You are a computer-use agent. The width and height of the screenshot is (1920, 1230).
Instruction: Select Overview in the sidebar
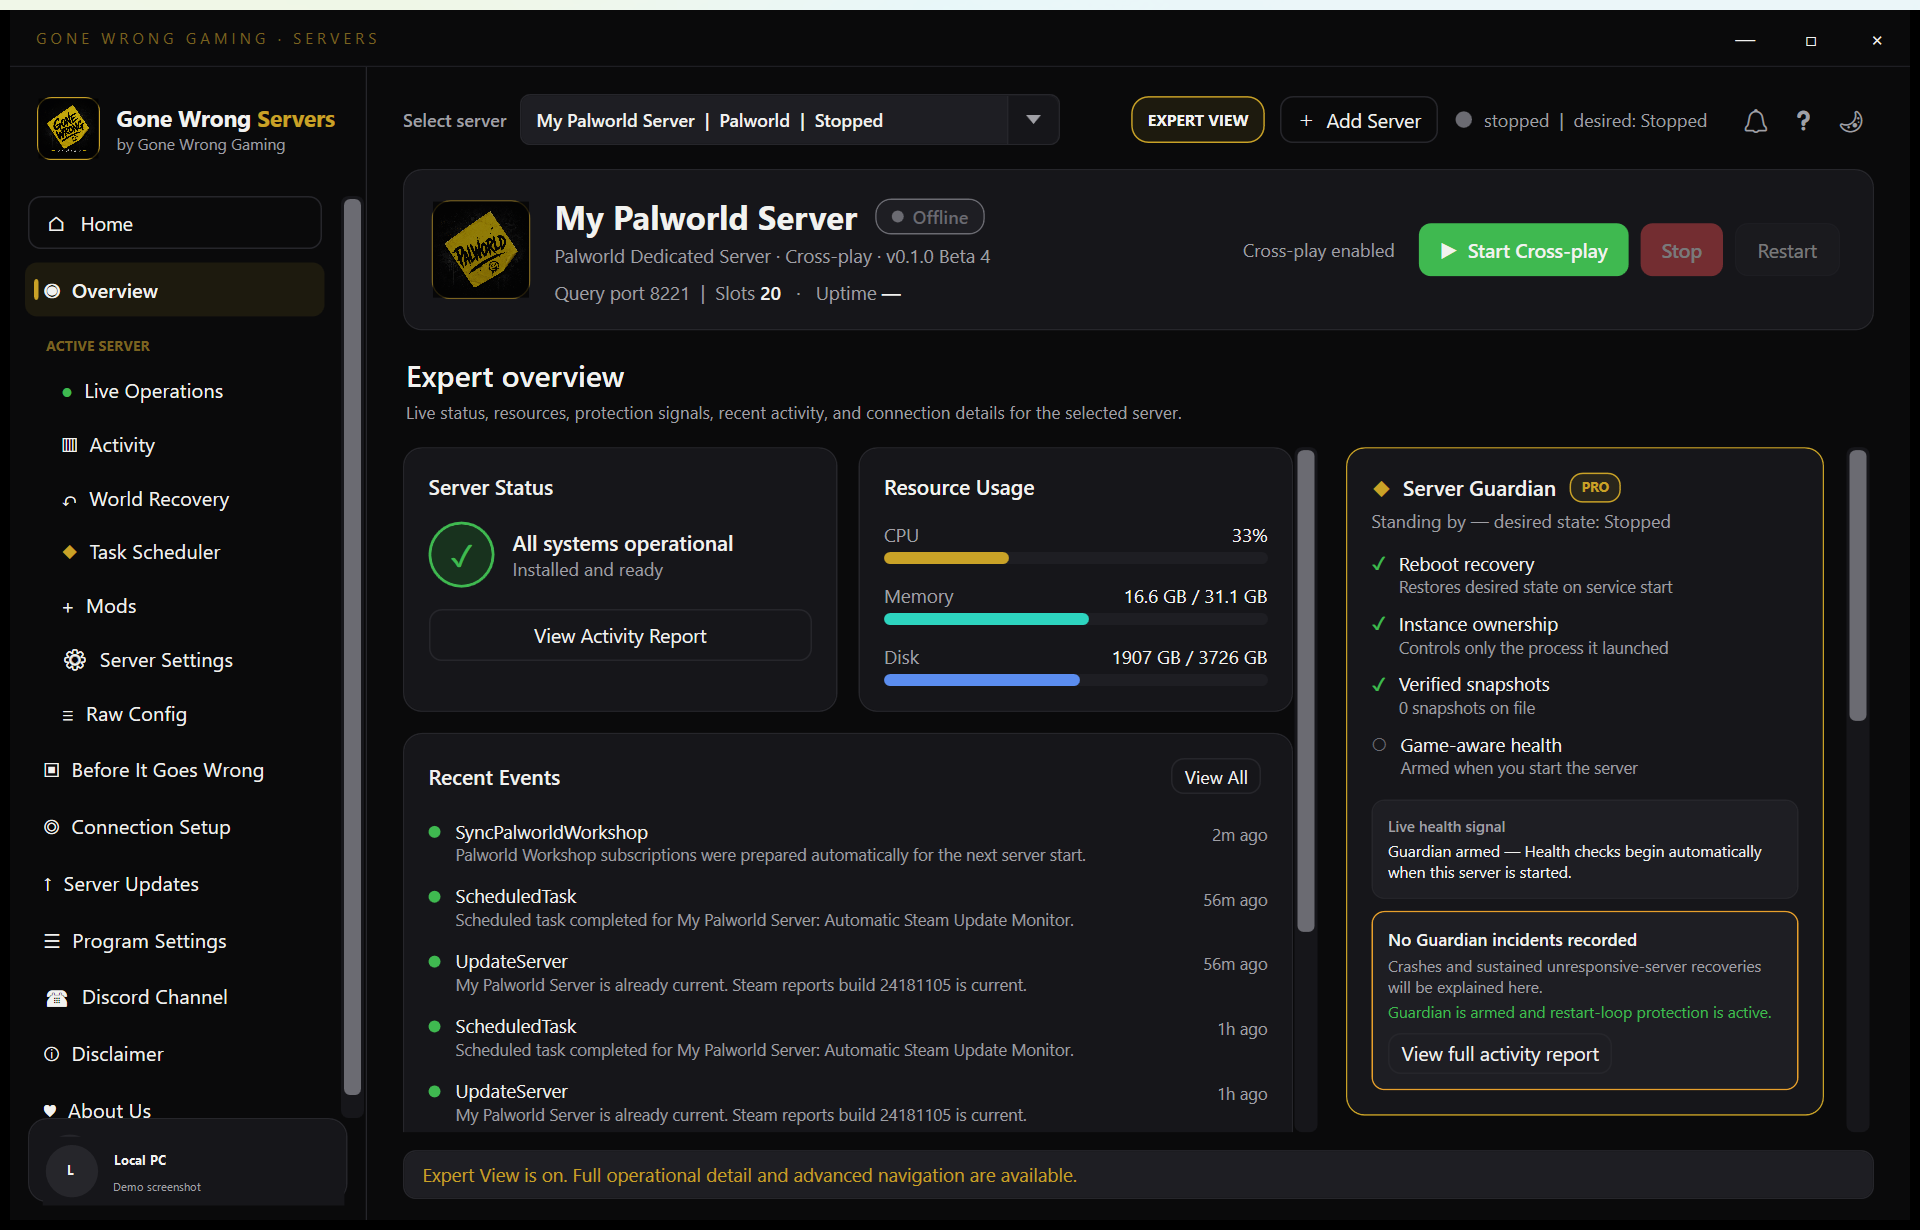click(x=175, y=290)
